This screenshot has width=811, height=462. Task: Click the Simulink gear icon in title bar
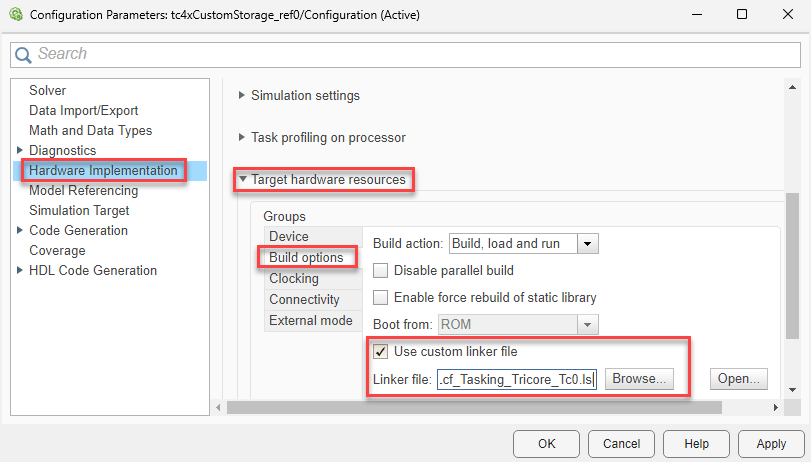15,15
